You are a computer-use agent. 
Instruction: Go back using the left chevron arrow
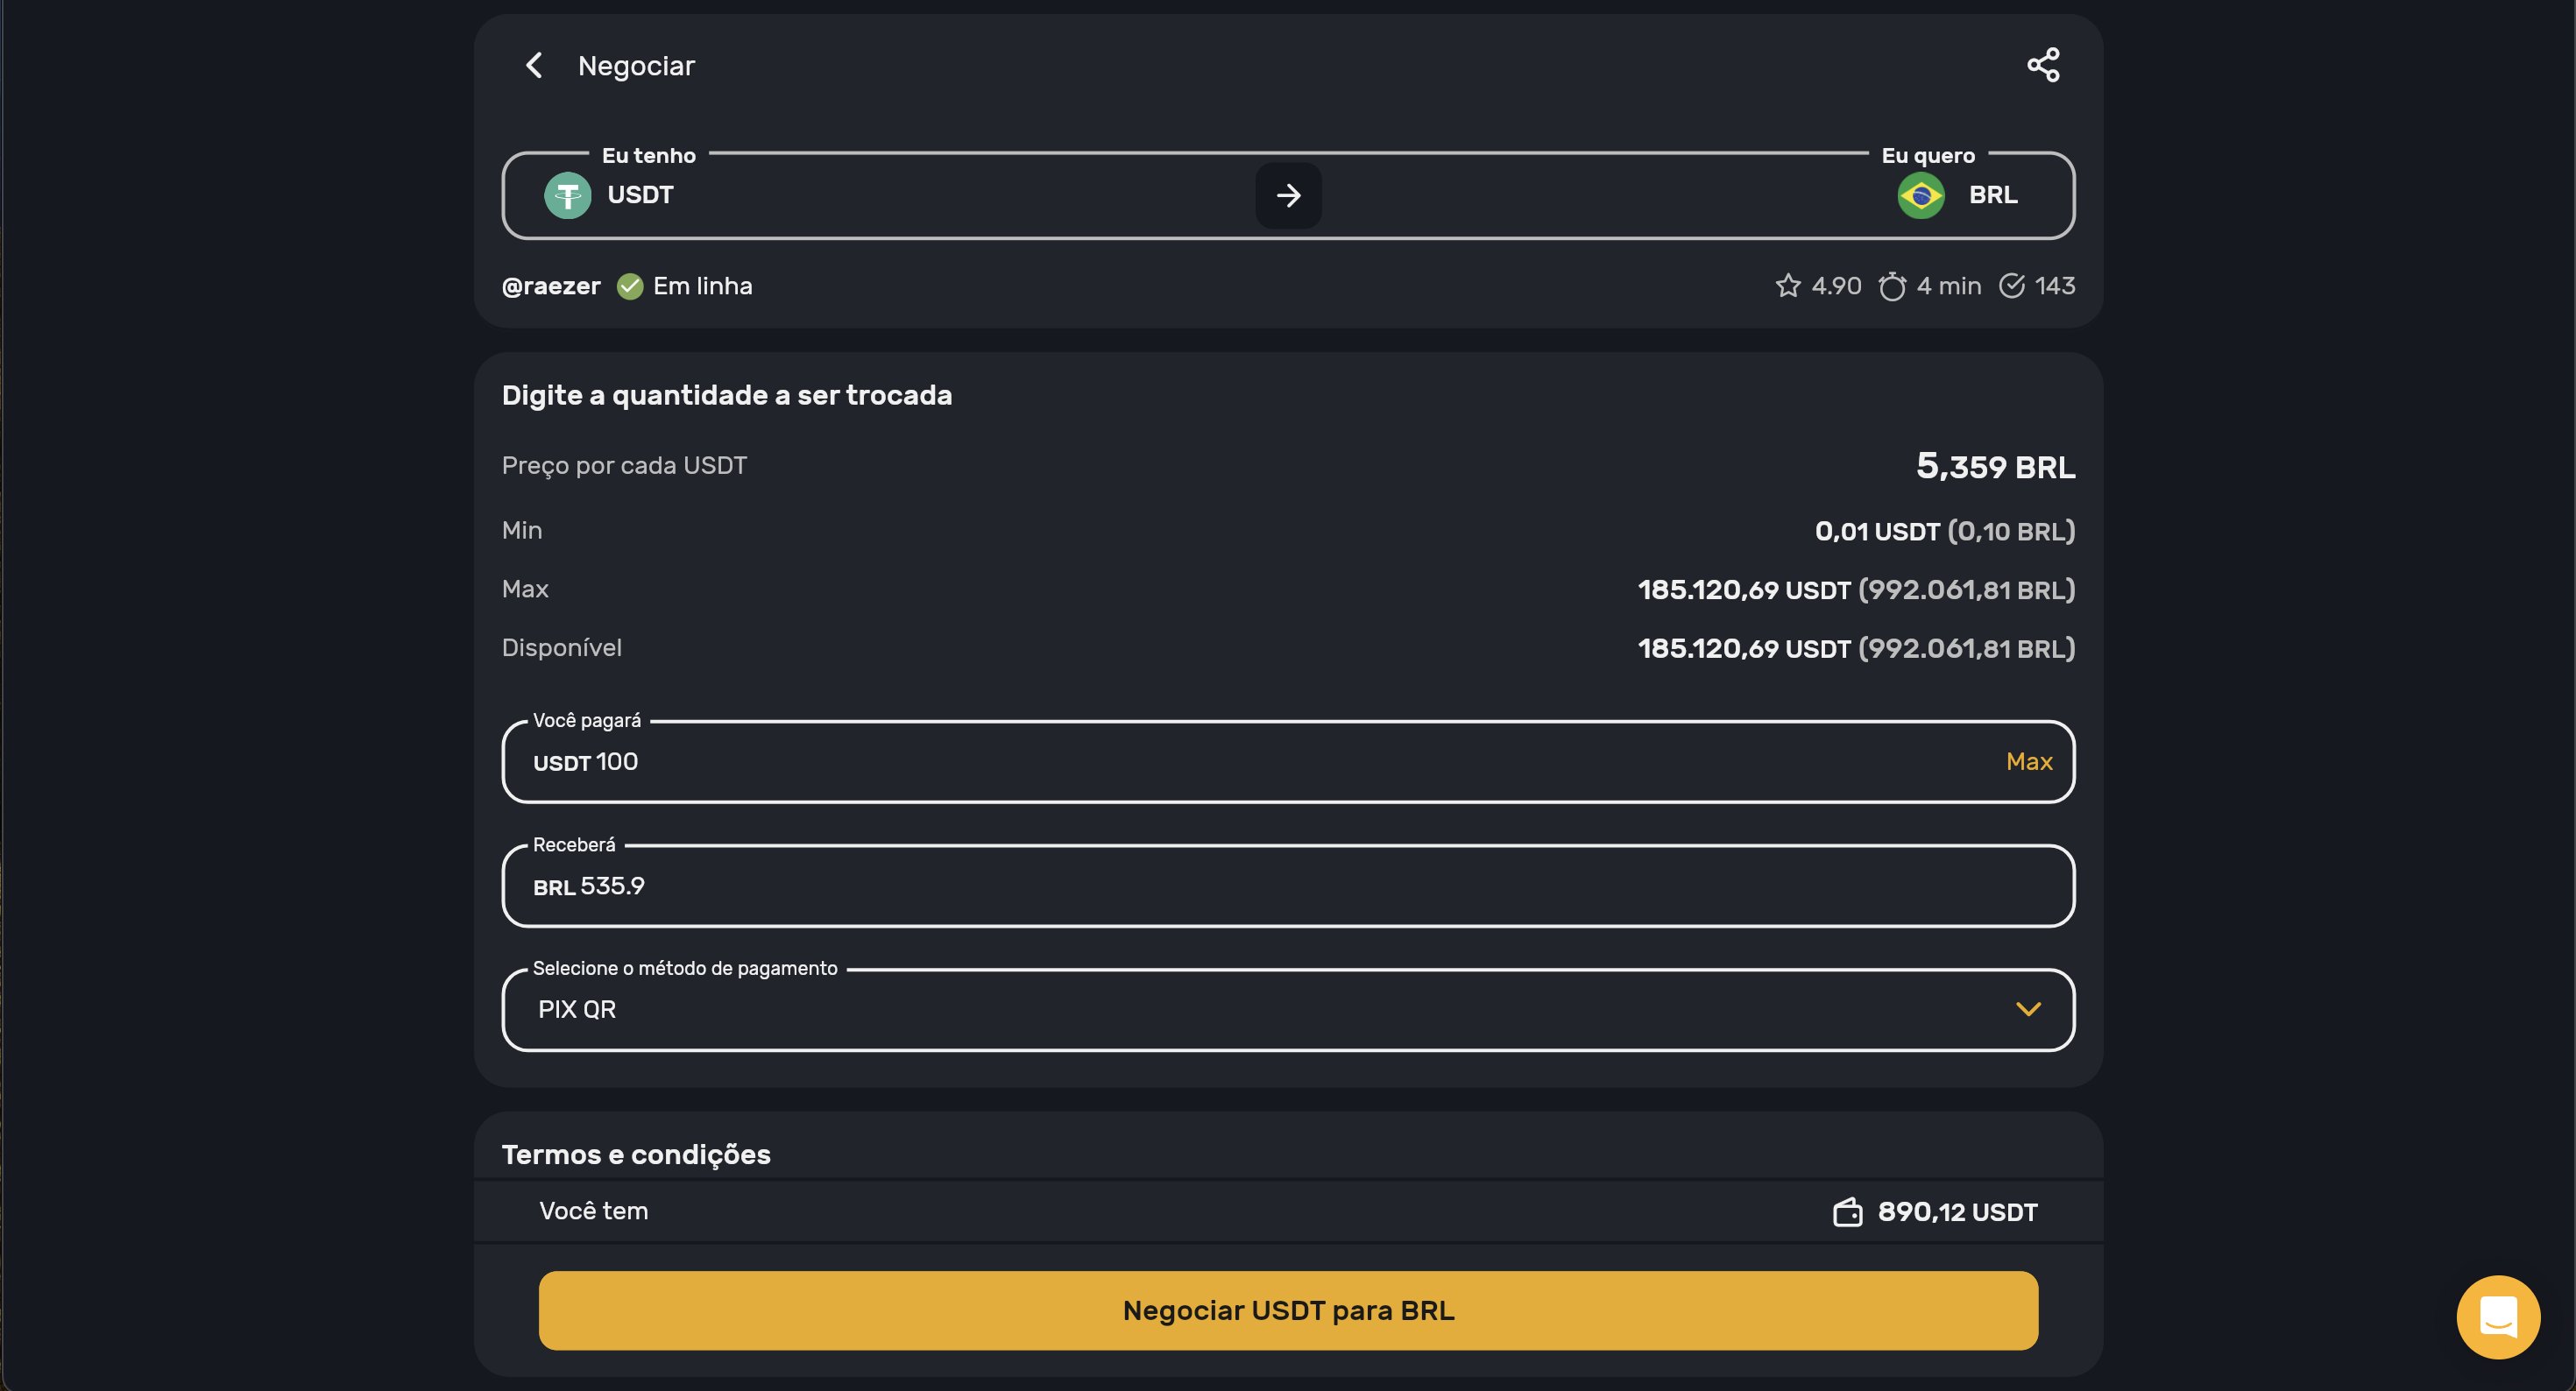click(x=534, y=66)
